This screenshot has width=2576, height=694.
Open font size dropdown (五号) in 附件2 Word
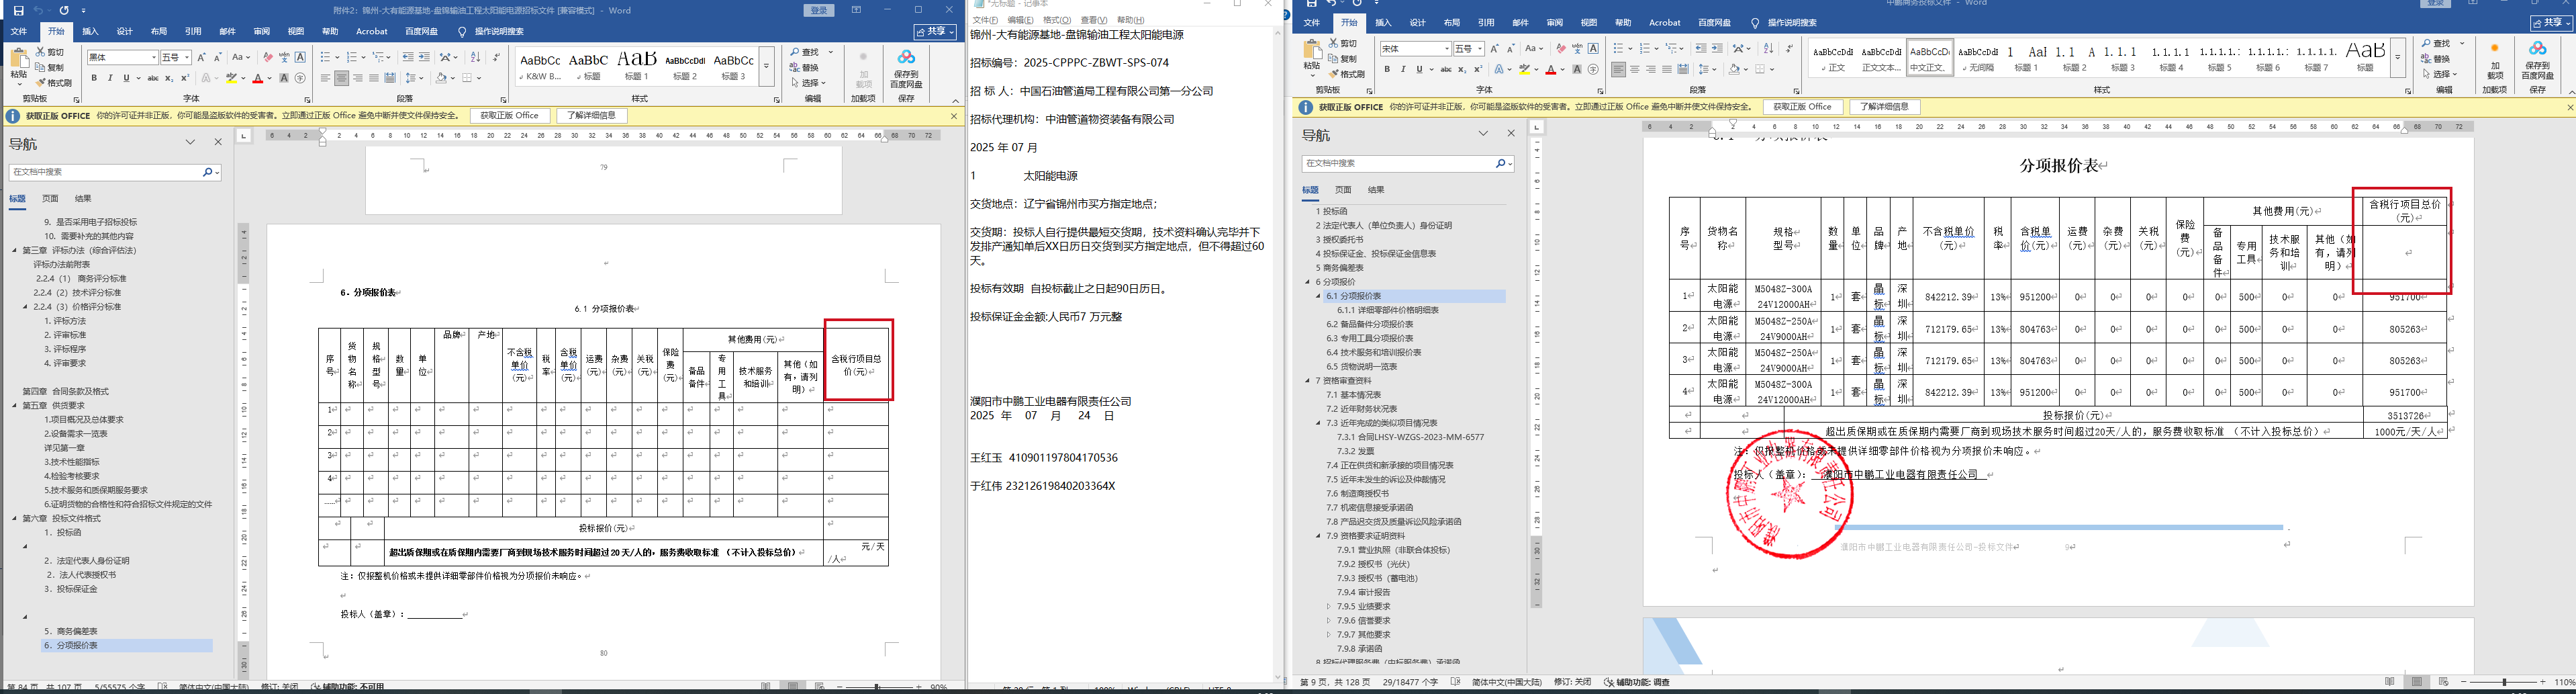(x=187, y=58)
